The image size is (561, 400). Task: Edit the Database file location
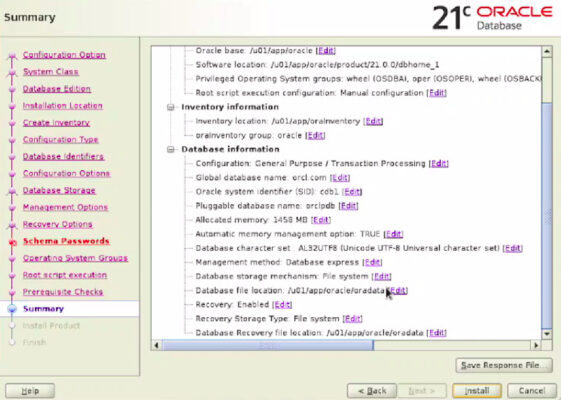pyautogui.click(x=398, y=291)
